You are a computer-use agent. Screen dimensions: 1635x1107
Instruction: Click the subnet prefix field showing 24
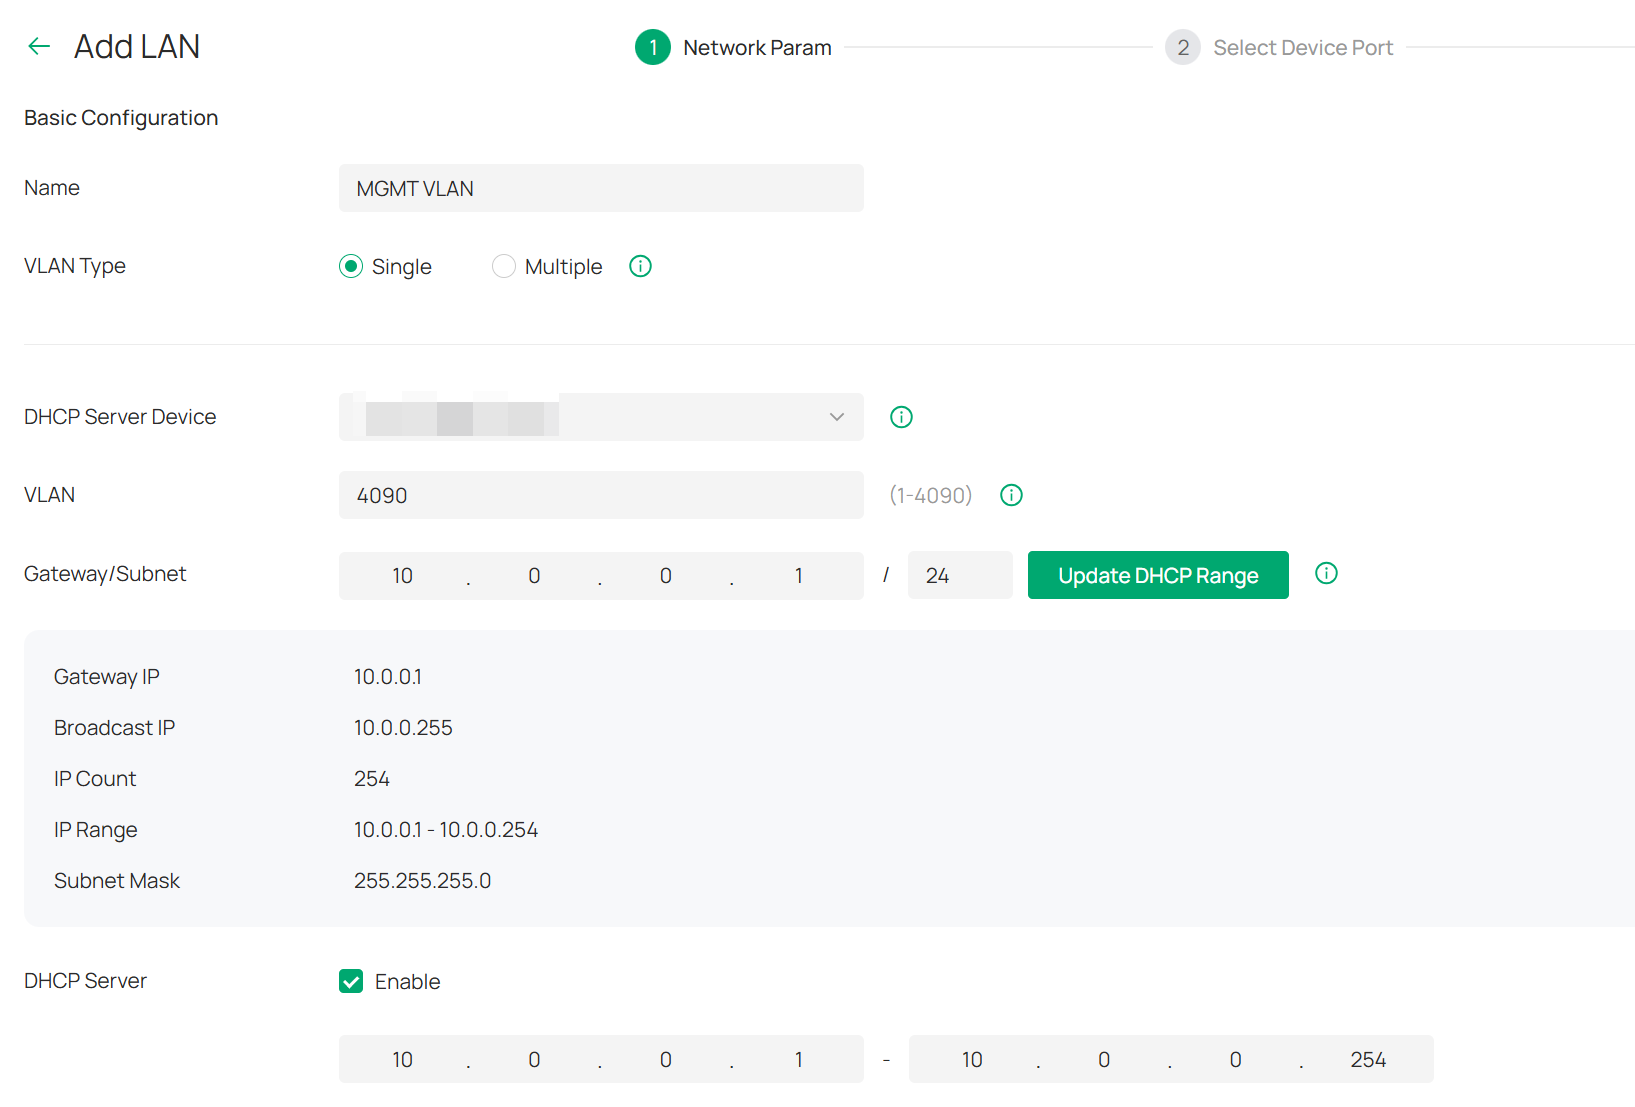coord(959,575)
